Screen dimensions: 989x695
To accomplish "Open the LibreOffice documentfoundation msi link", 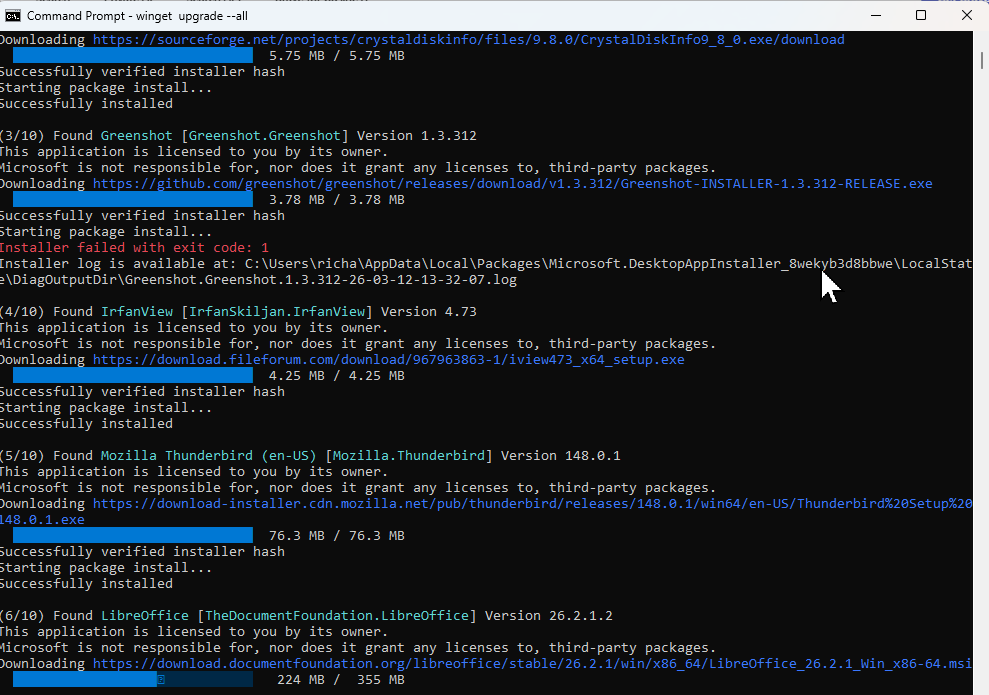I will tap(532, 664).
